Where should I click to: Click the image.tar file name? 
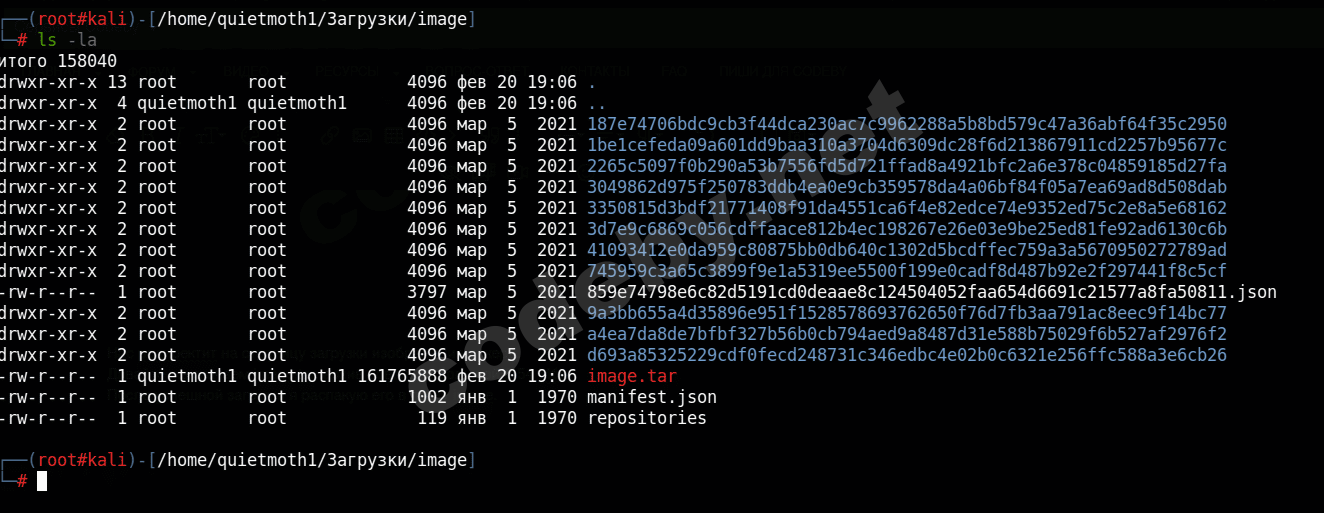(631, 376)
